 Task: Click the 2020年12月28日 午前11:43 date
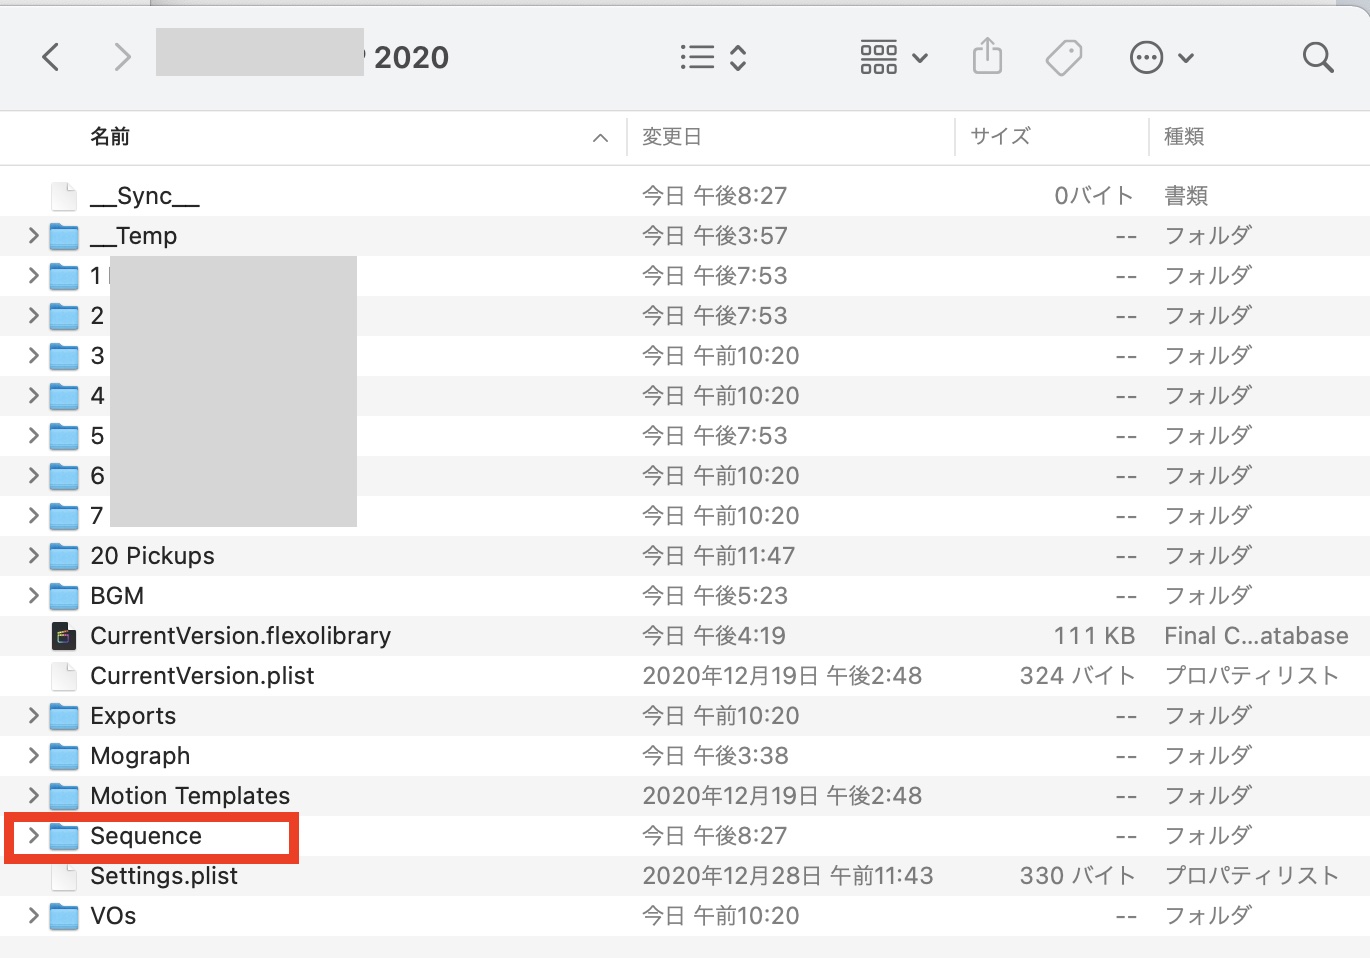pos(787,876)
